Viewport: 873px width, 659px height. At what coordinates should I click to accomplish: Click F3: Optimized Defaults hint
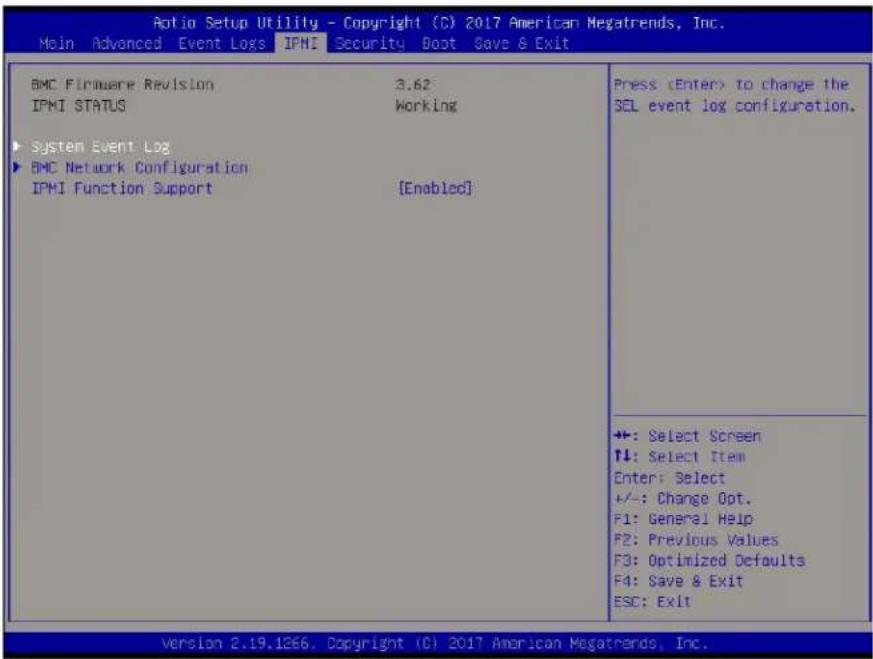click(709, 560)
